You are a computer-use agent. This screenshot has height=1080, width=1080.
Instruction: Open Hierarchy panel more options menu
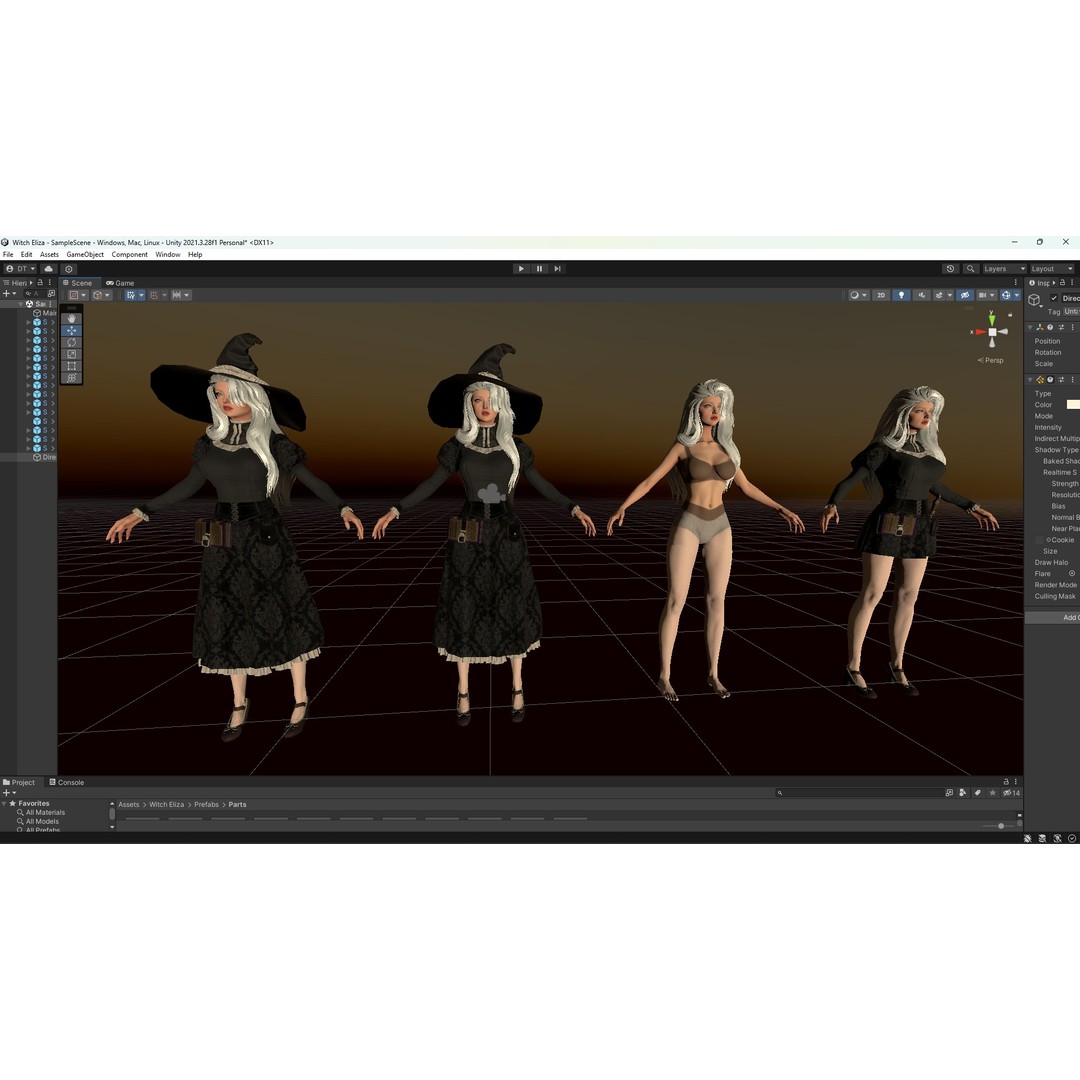point(50,282)
